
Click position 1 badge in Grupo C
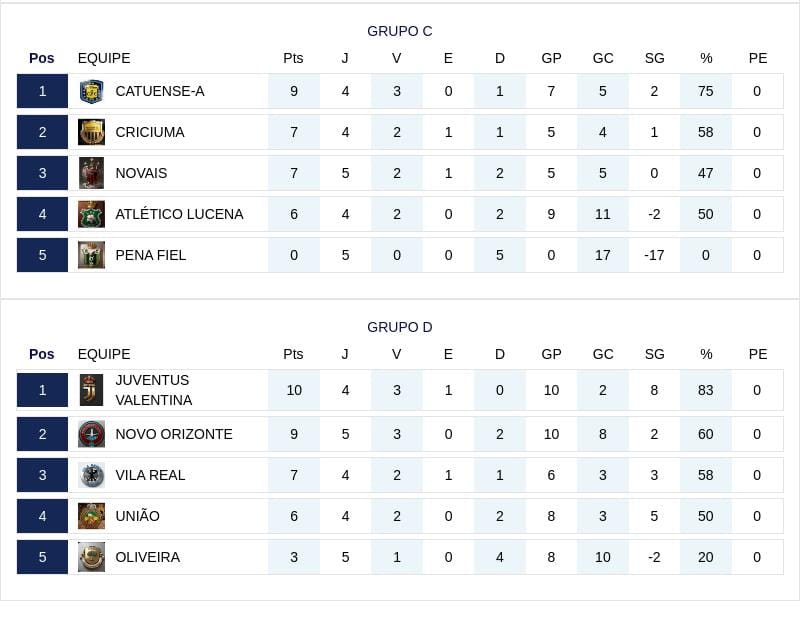click(42, 91)
